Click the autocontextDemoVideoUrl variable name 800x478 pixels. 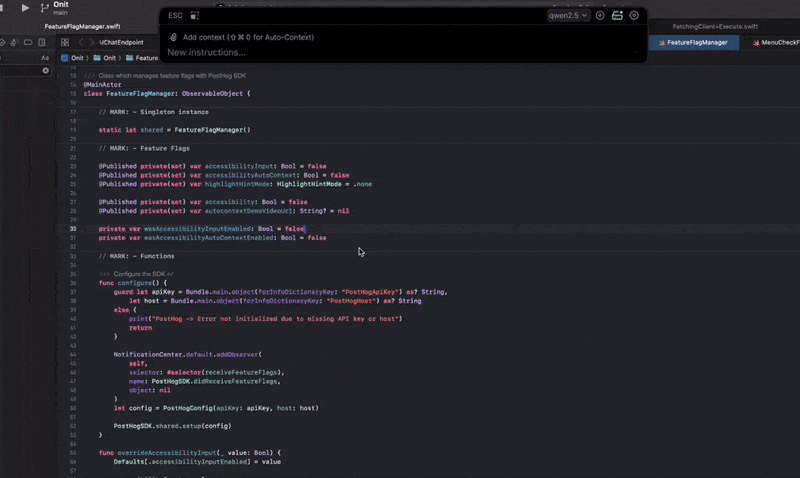(248, 211)
